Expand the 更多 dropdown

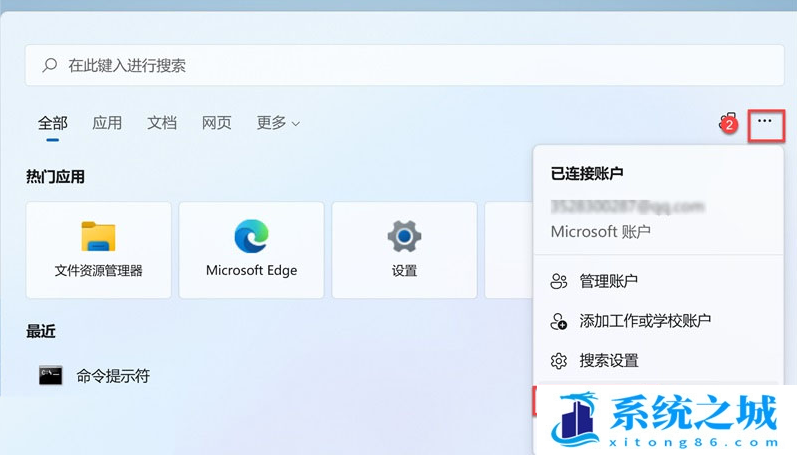[x=278, y=123]
